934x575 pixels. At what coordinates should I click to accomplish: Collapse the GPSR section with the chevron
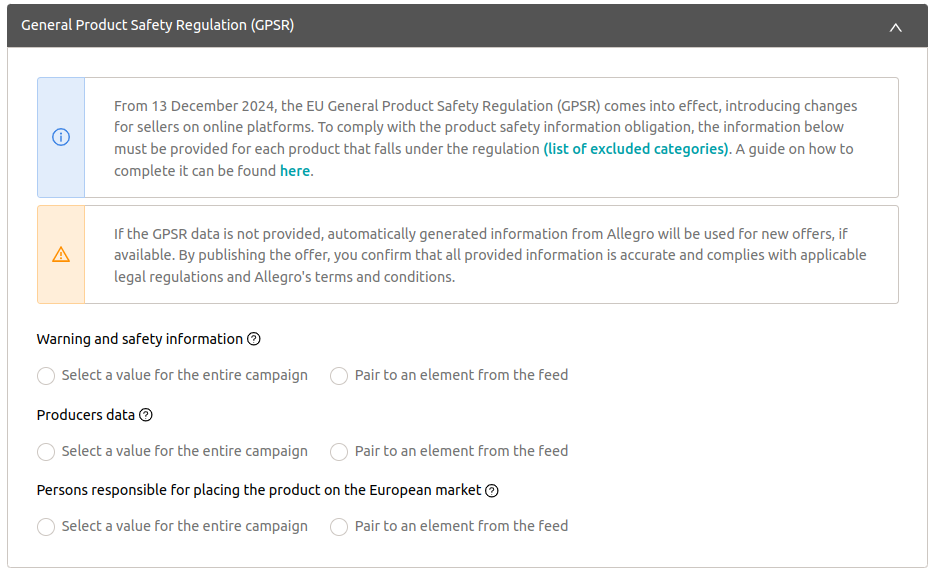(895, 27)
